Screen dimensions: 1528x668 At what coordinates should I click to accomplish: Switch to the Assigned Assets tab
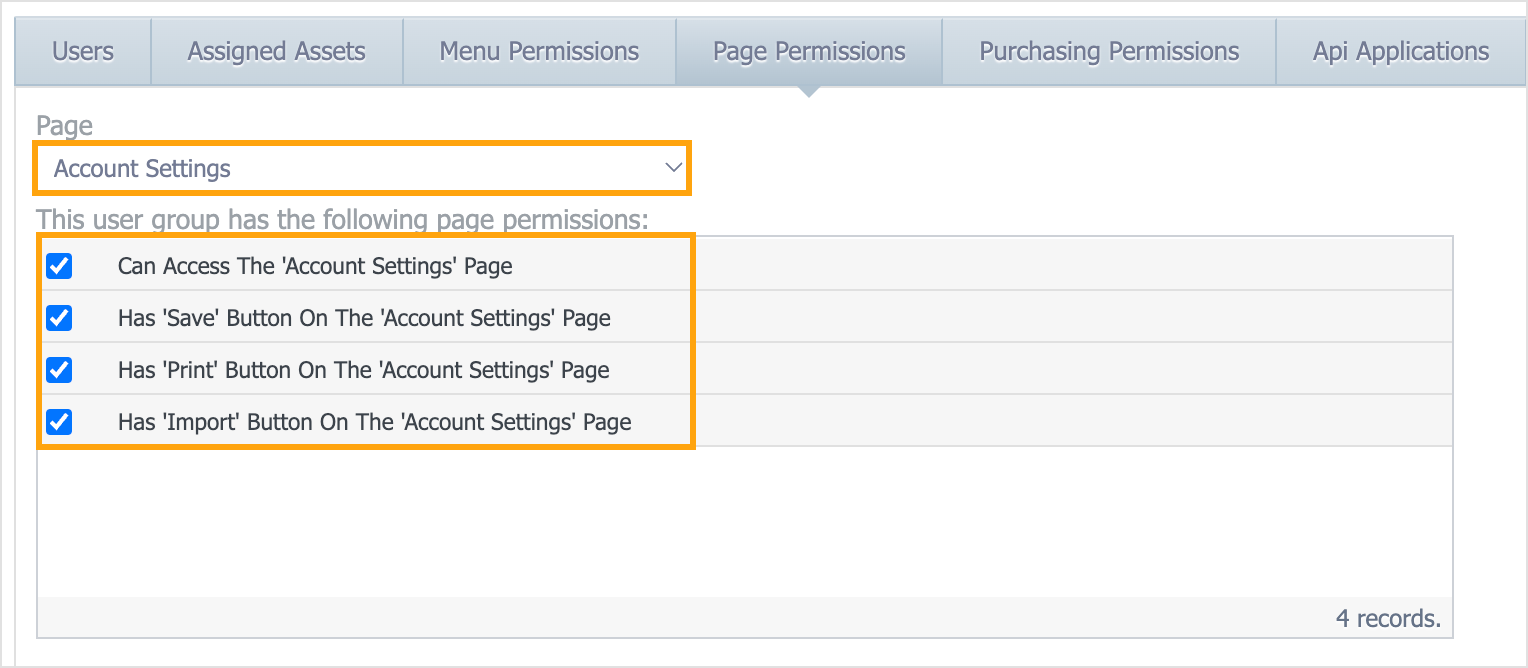(x=277, y=52)
